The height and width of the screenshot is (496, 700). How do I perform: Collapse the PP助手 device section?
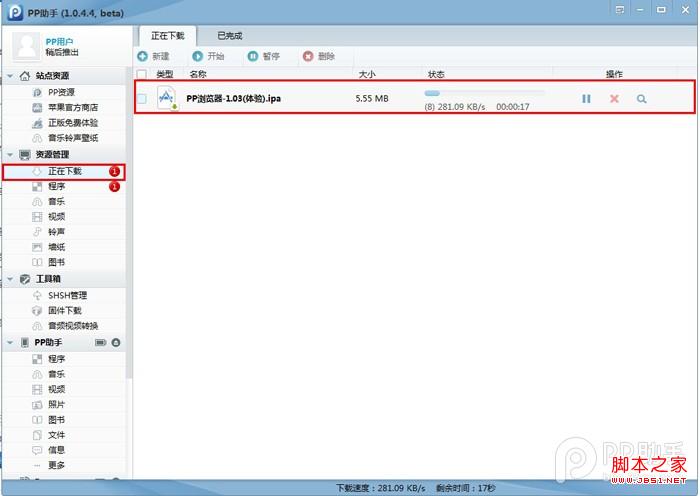click(x=10, y=342)
